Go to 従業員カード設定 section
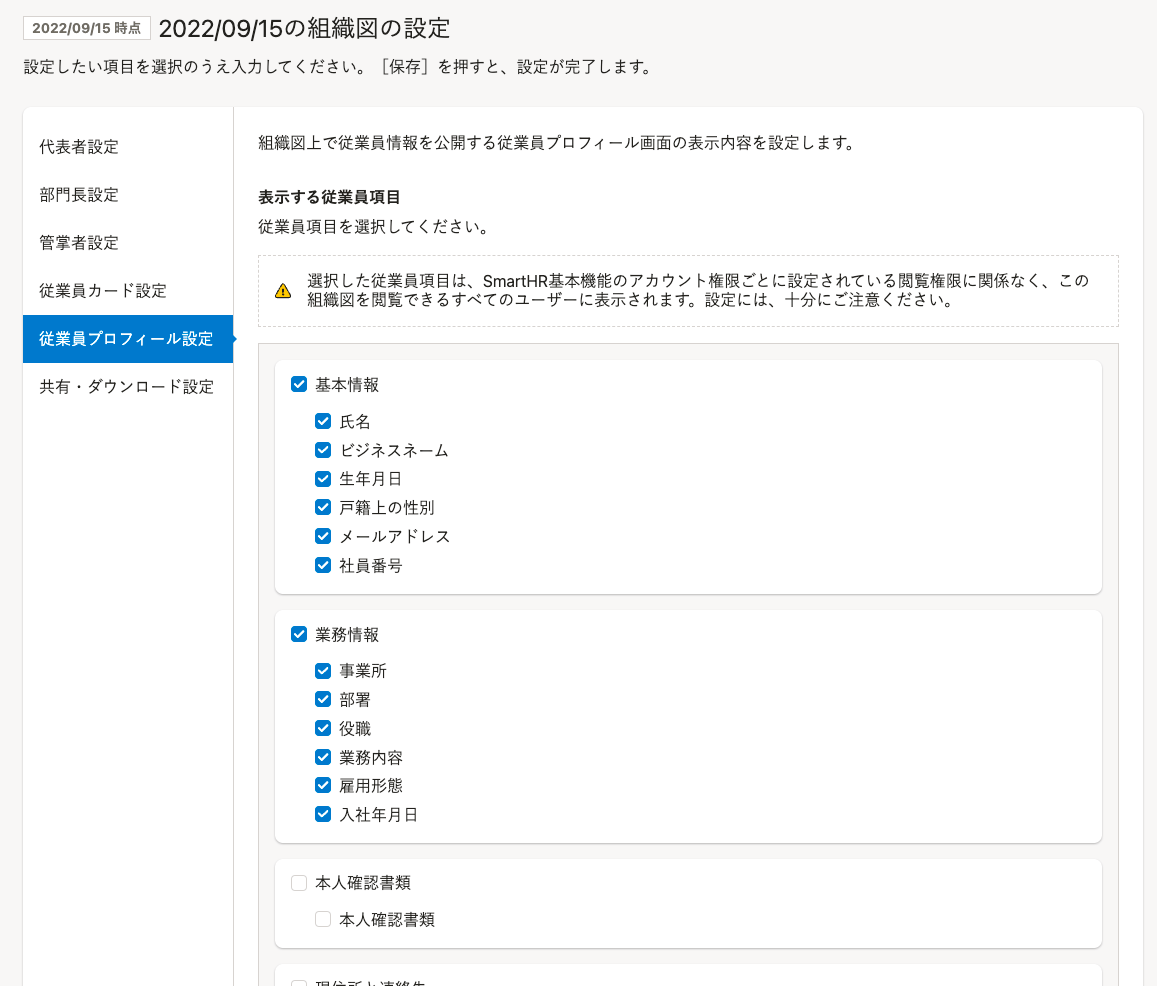1157x986 pixels. pos(103,291)
